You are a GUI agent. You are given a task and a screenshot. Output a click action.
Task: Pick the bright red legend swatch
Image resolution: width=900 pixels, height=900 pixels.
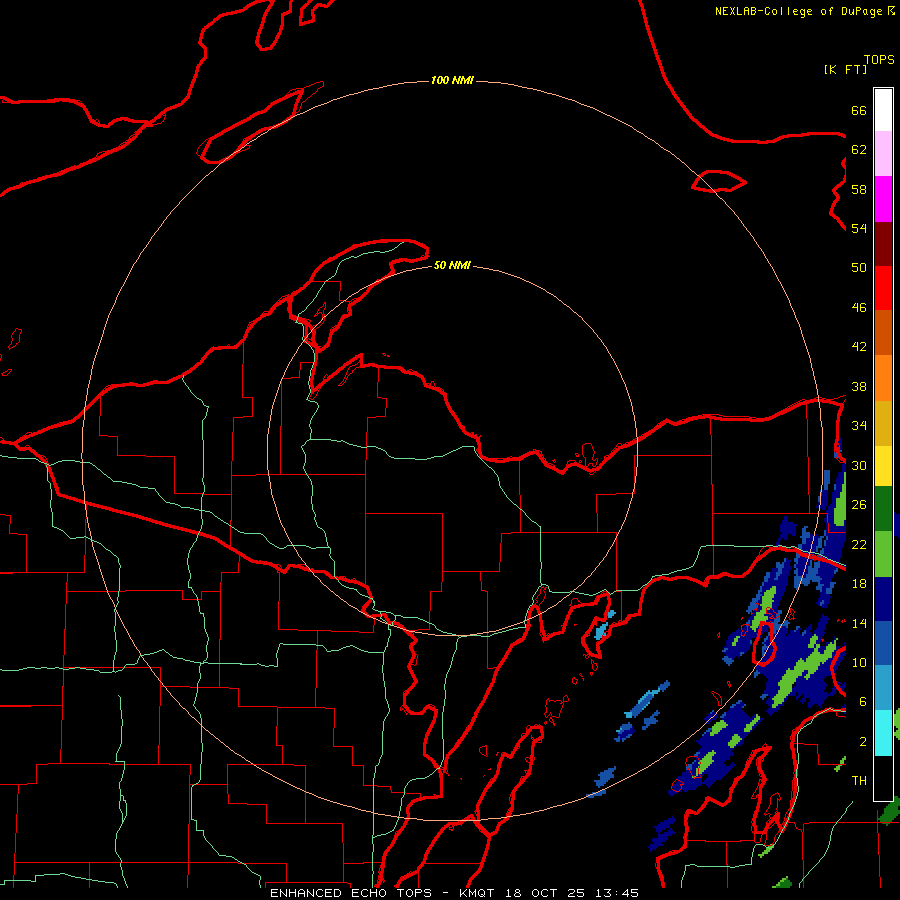tap(883, 288)
